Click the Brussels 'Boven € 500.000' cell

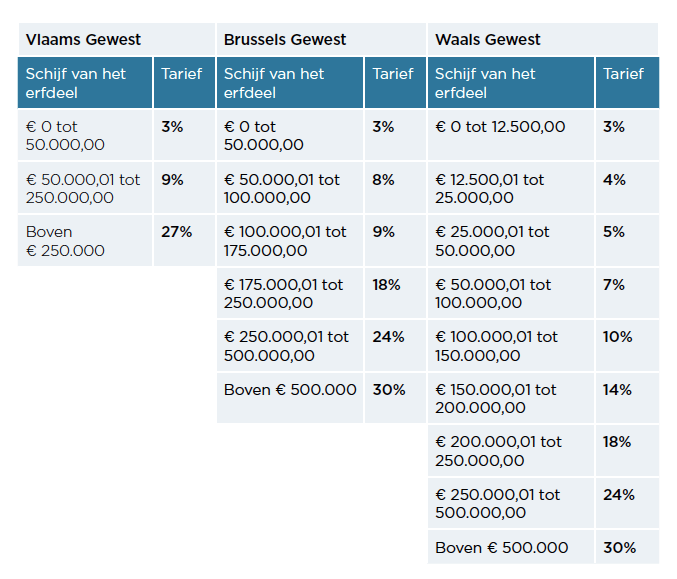[x=290, y=389]
